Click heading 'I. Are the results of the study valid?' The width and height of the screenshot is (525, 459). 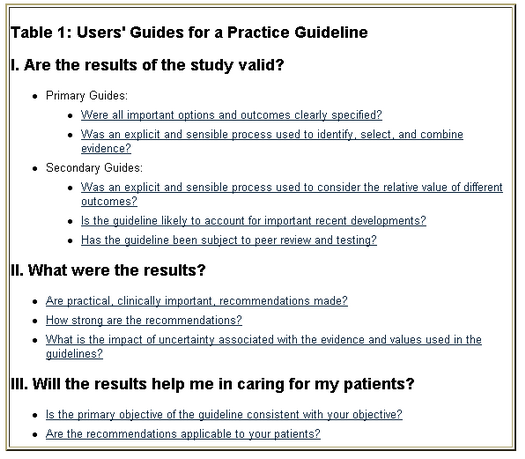point(147,65)
